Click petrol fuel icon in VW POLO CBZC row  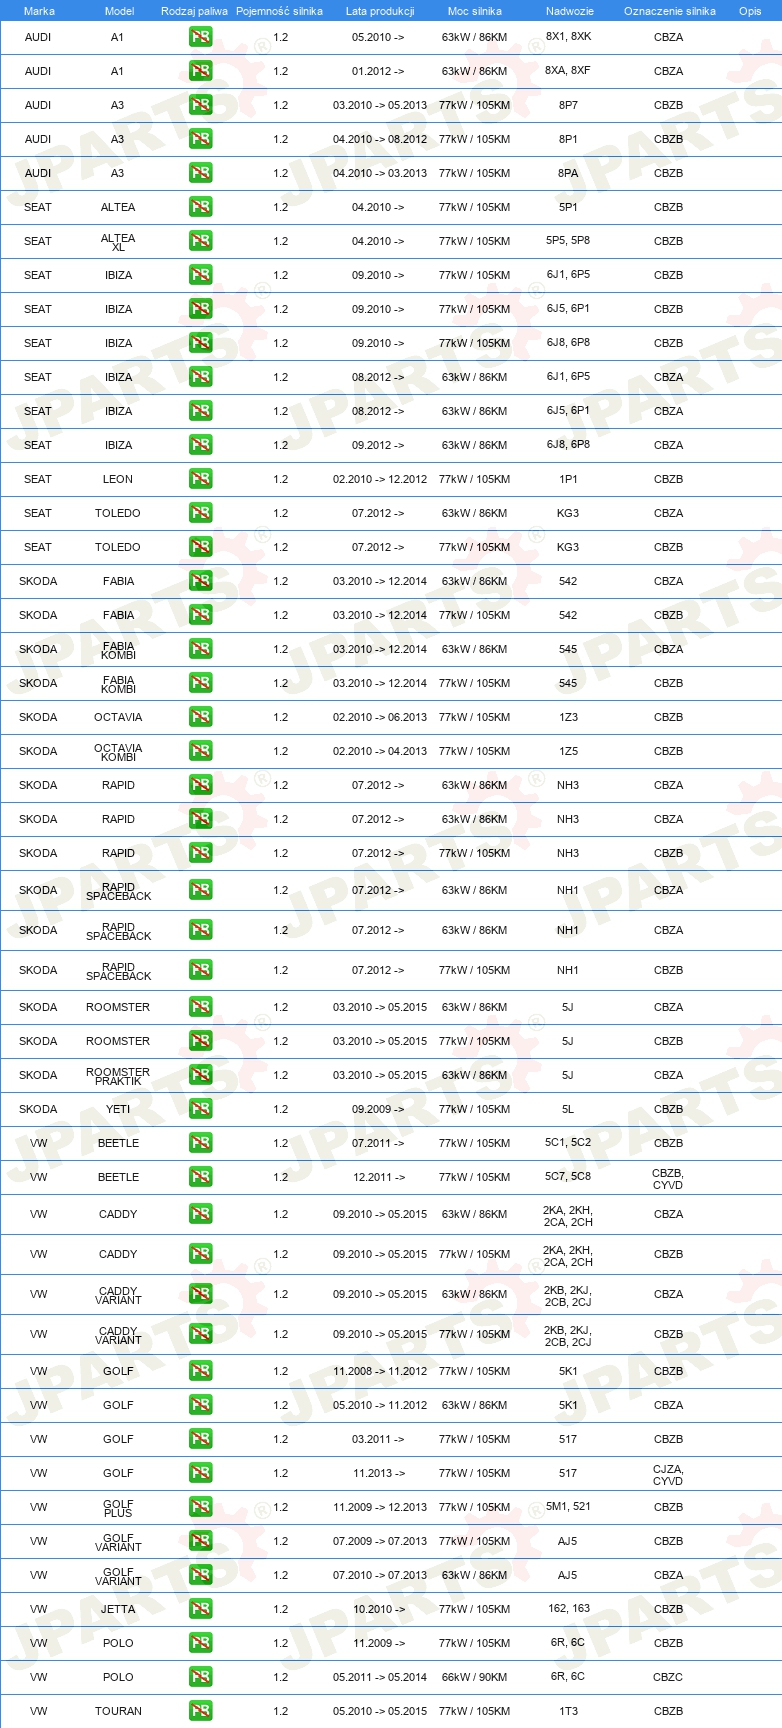200,1677
